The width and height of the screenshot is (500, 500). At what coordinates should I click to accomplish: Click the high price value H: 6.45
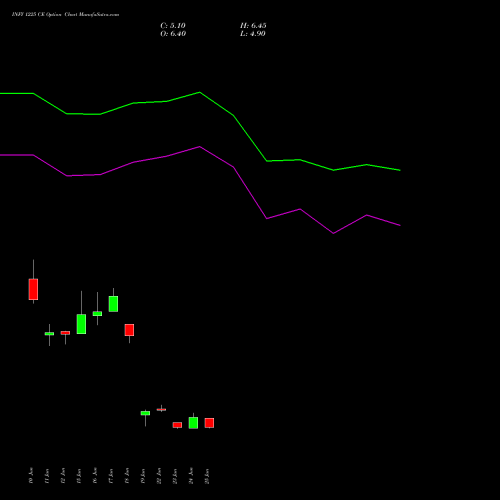[253, 26]
